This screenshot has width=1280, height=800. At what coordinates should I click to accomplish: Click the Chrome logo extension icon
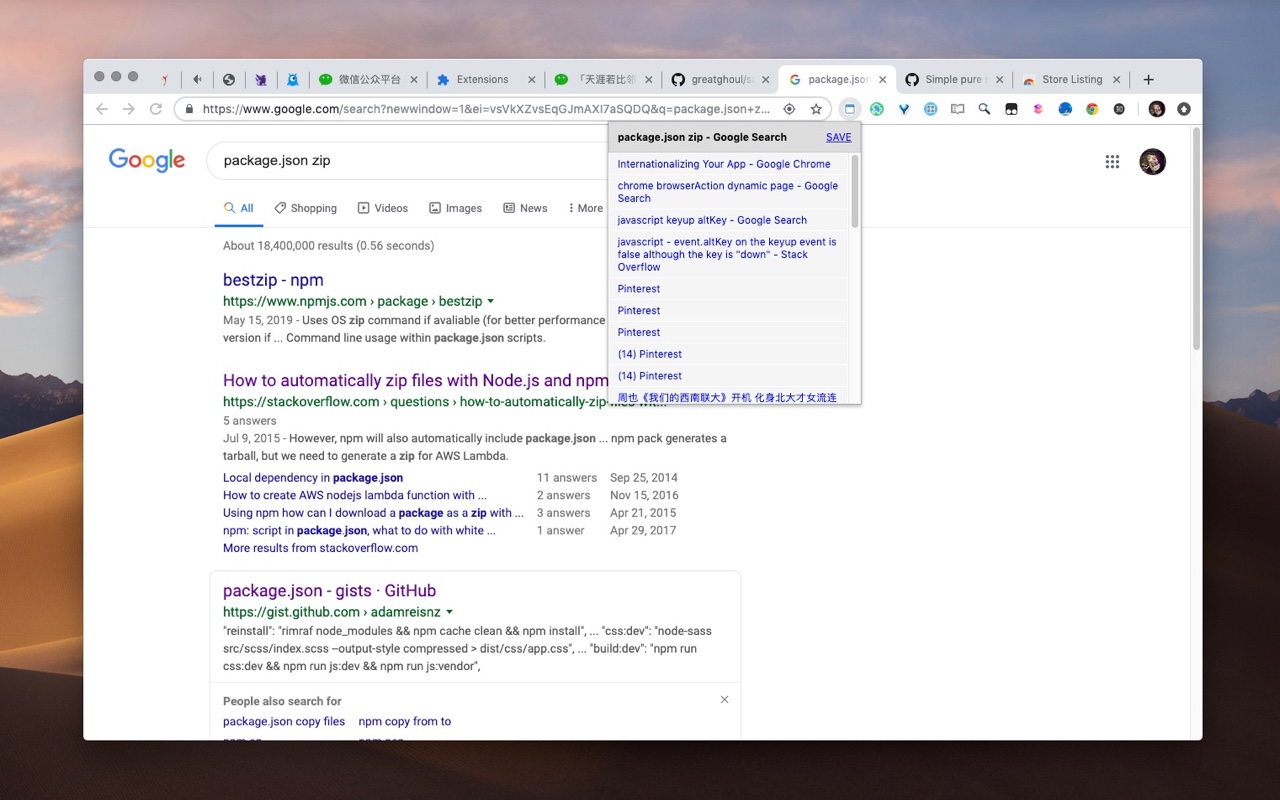[x=1092, y=109]
